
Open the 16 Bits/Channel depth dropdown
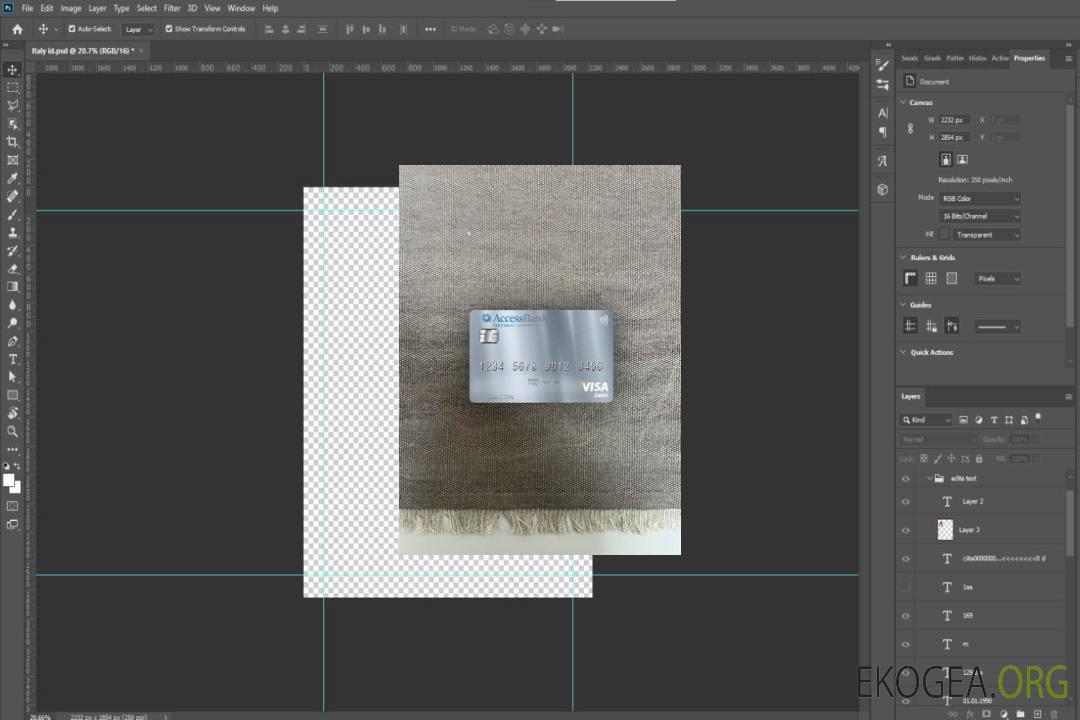pyautogui.click(x=980, y=216)
